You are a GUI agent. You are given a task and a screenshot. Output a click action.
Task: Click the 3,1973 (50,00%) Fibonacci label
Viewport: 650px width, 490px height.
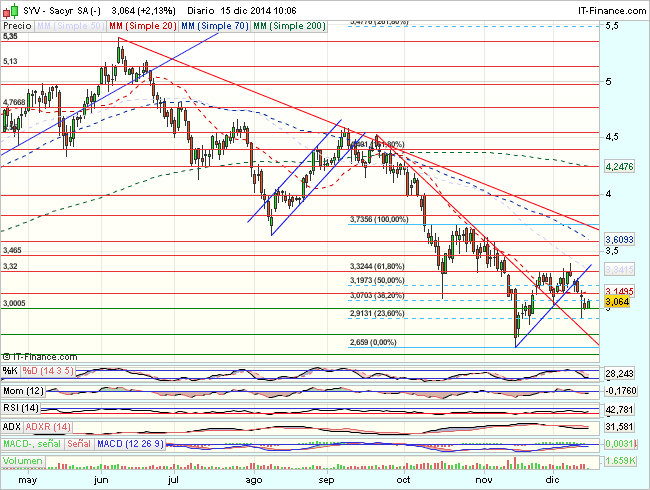tap(377, 281)
